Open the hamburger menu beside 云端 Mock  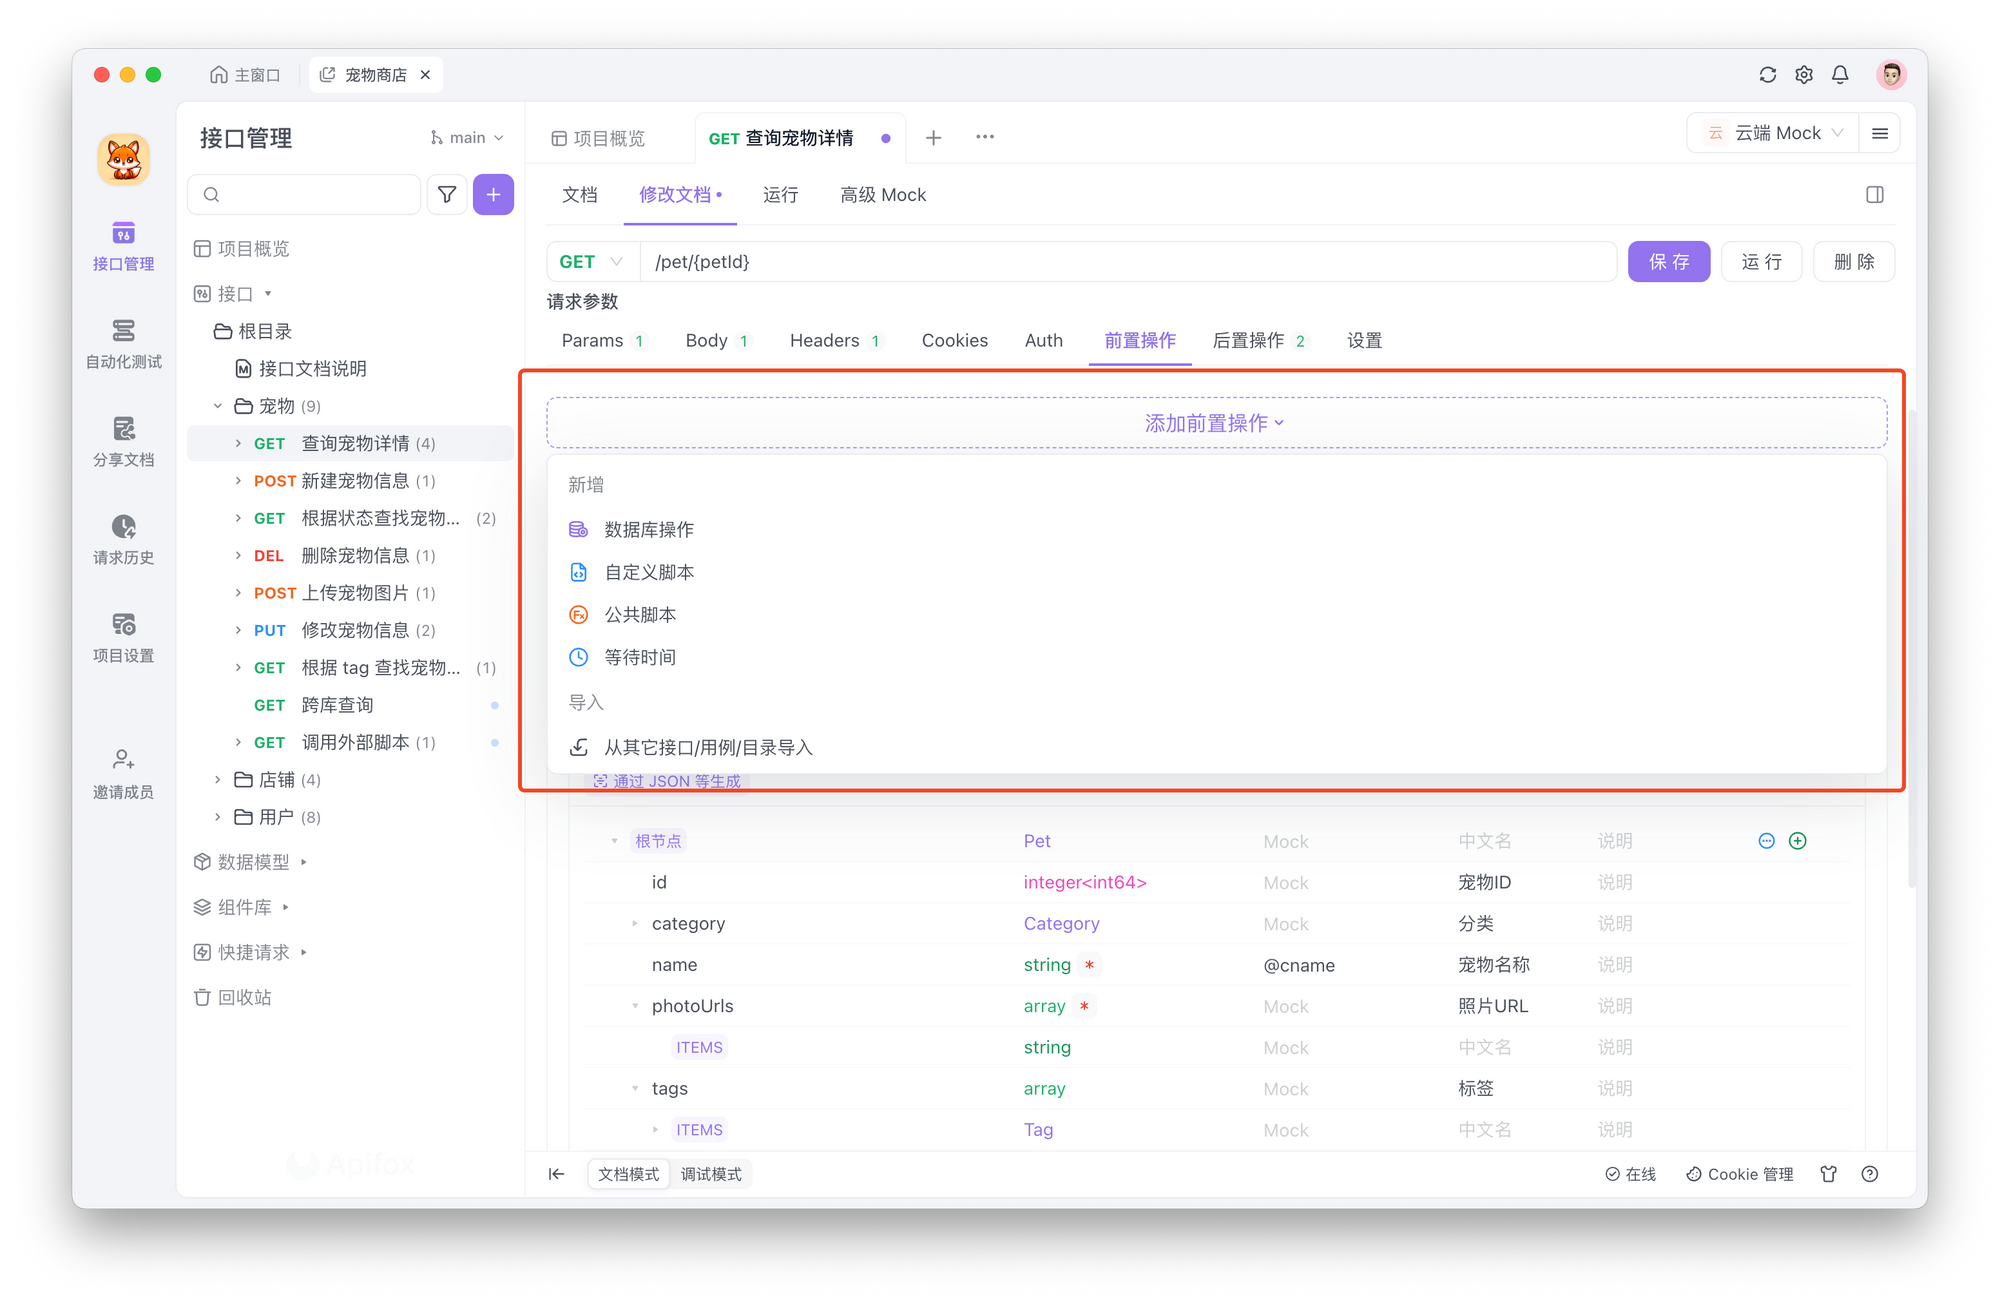pyautogui.click(x=1879, y=133)
